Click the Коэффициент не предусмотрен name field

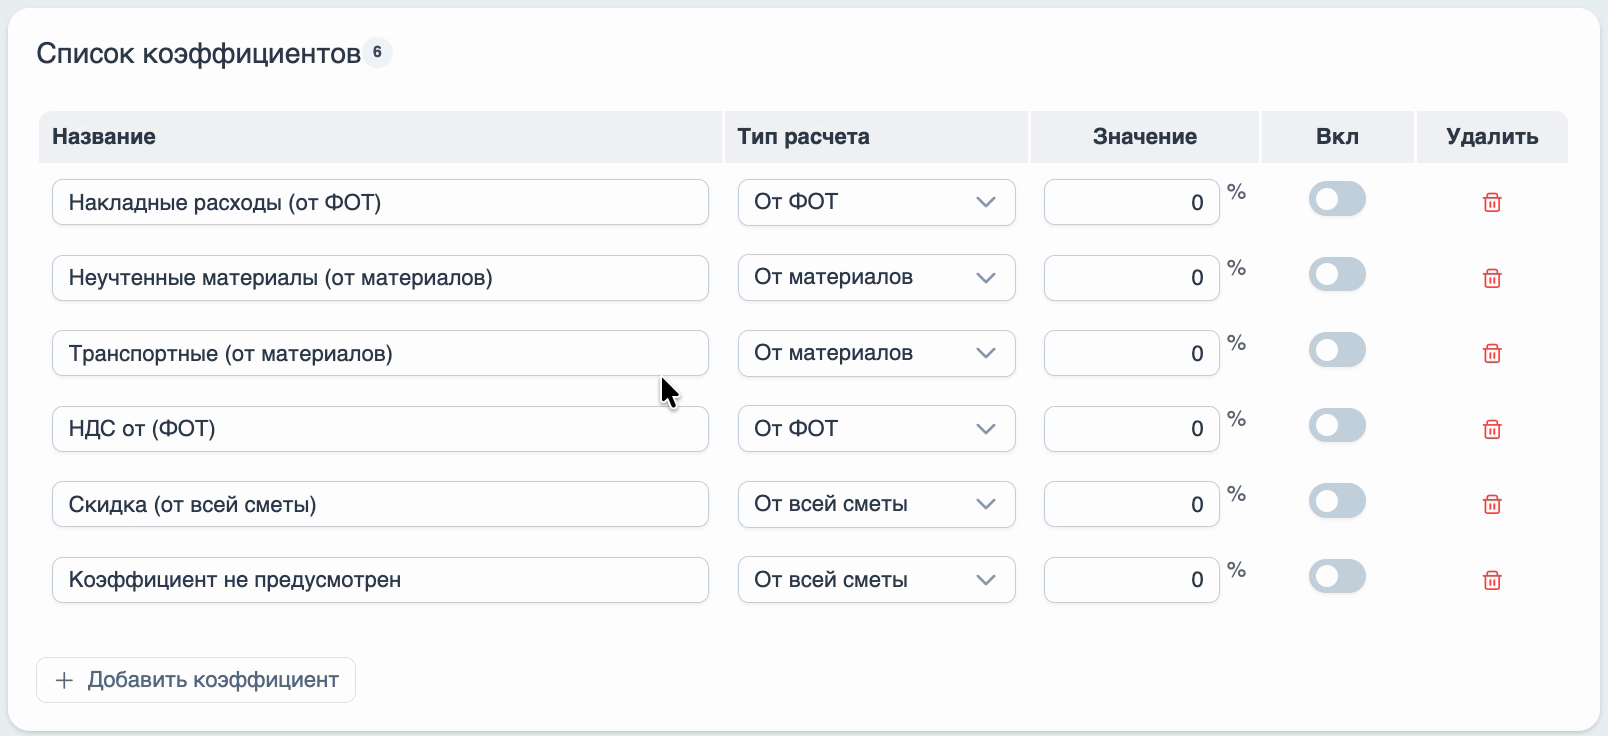click(380, 580)
